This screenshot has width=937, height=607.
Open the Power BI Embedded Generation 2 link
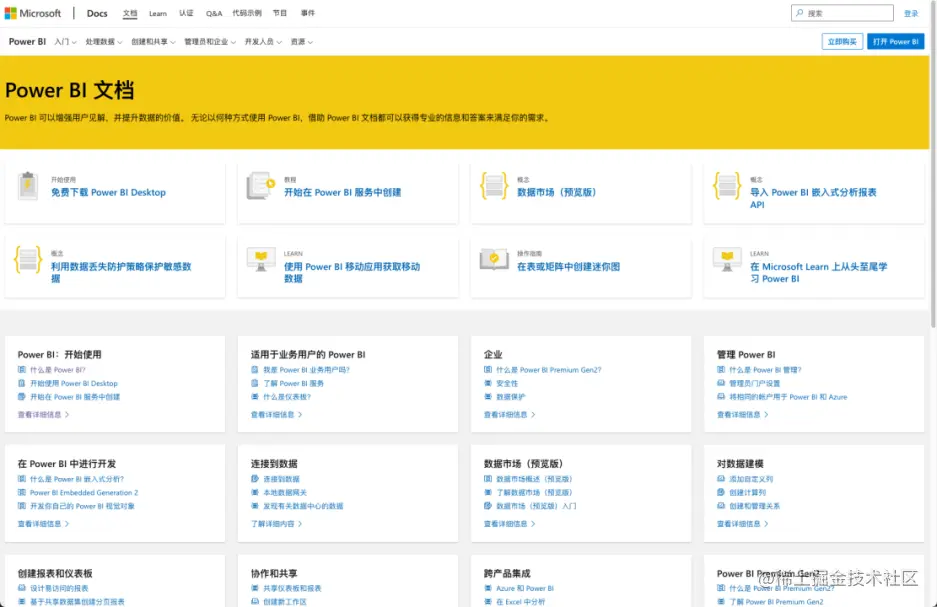[x=84, y=493]
